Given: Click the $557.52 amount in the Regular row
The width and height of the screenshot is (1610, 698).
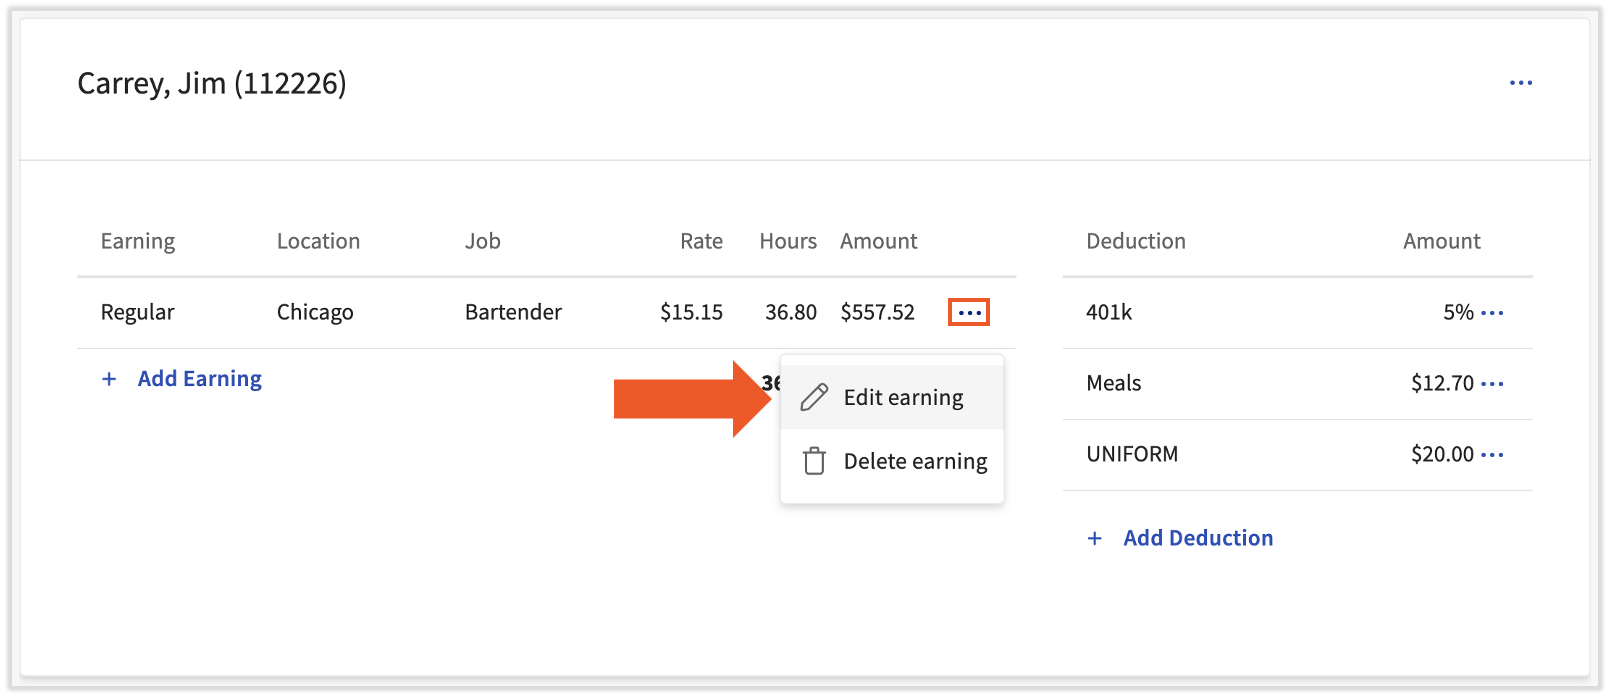Looking at the screenshot, I should tap(877, 312).
